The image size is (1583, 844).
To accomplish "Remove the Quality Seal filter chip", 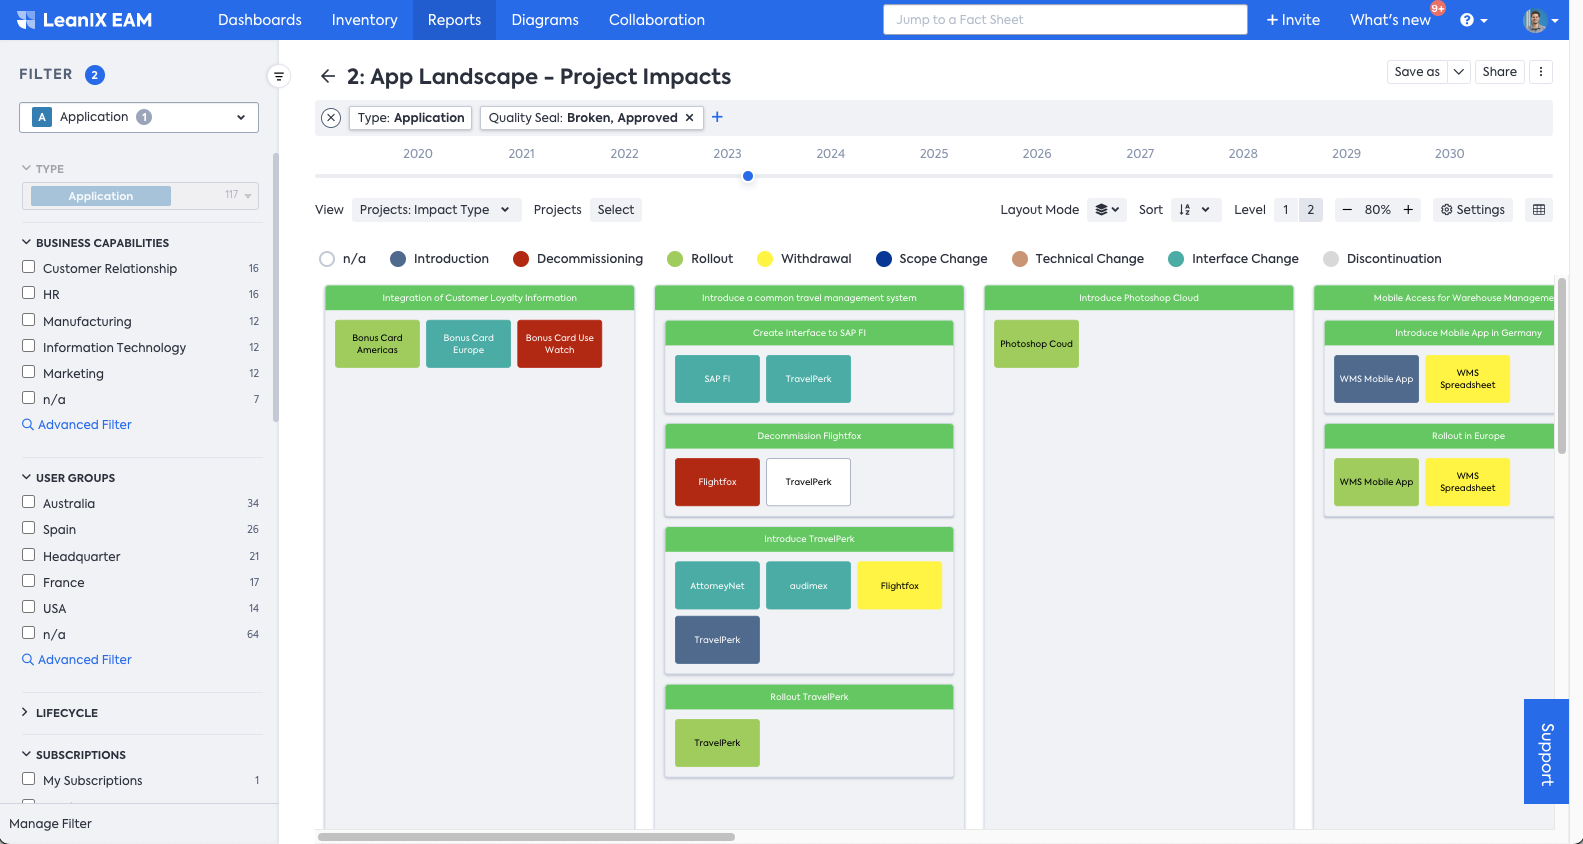I will point(689,118).
